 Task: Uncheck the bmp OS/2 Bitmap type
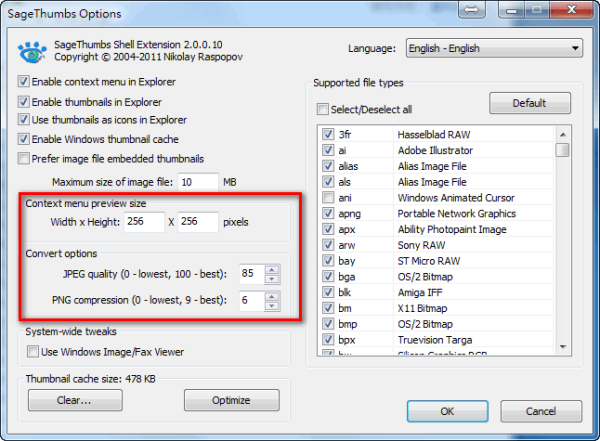(328, 324)
